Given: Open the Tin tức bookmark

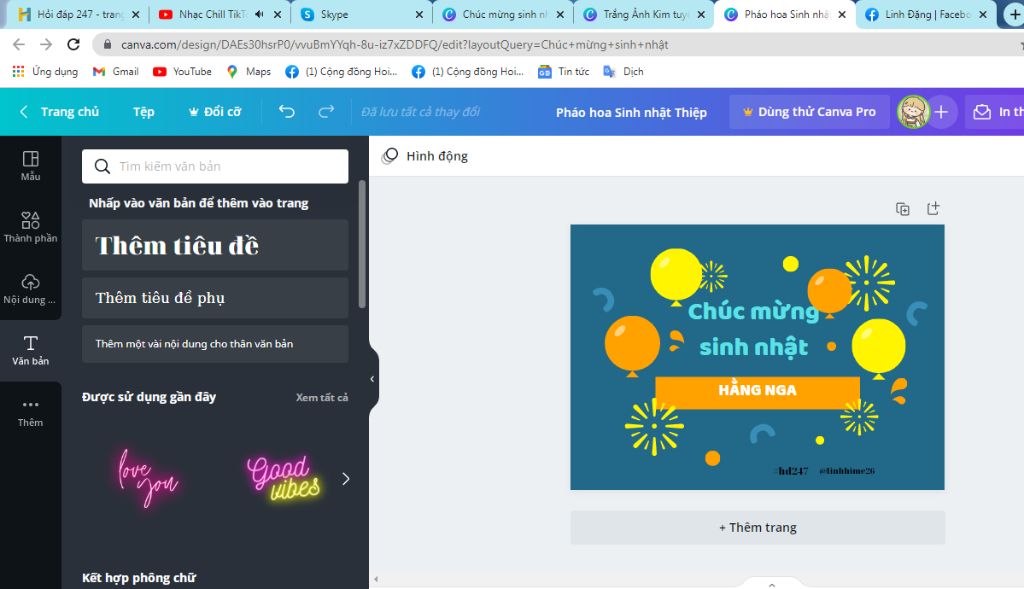Looking at the screenshot, I should [564, 72].
